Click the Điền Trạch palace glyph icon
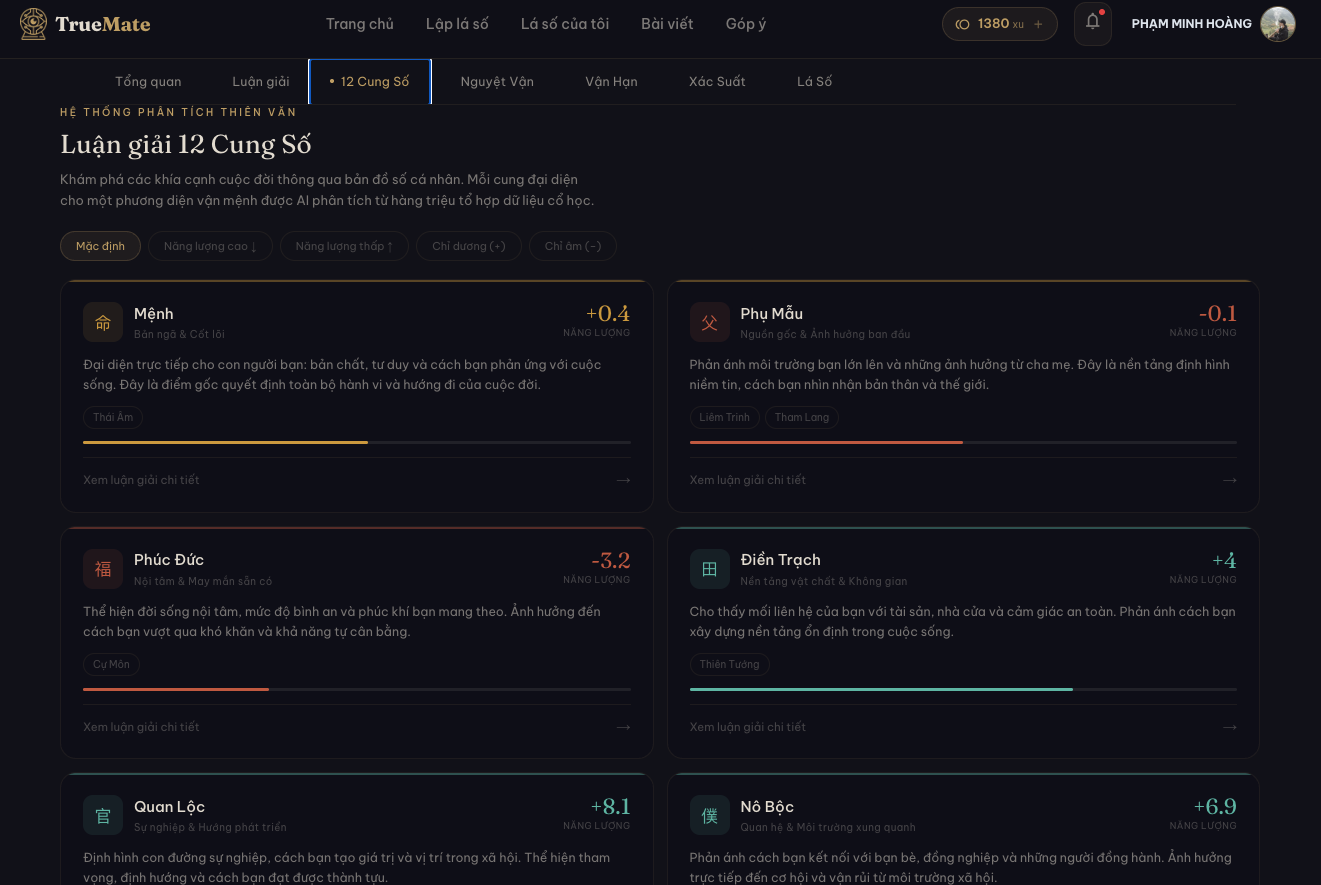The width and height of the screenshot is (1321, 885). pyautogui.click(x=709, y=569)
